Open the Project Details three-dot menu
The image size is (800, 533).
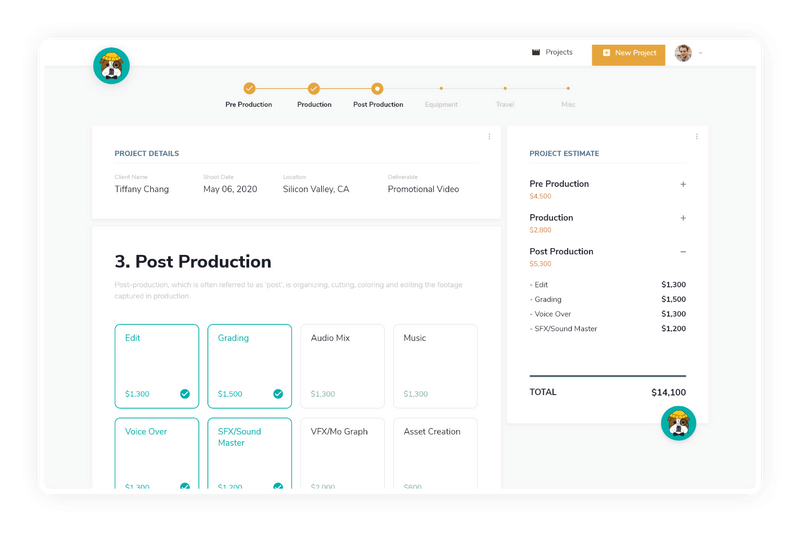[x=489, y=136]
